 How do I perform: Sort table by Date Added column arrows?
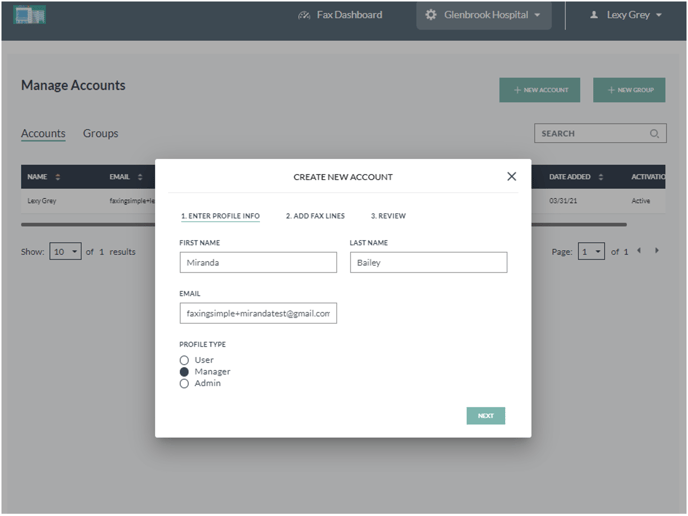click(601, 177)
